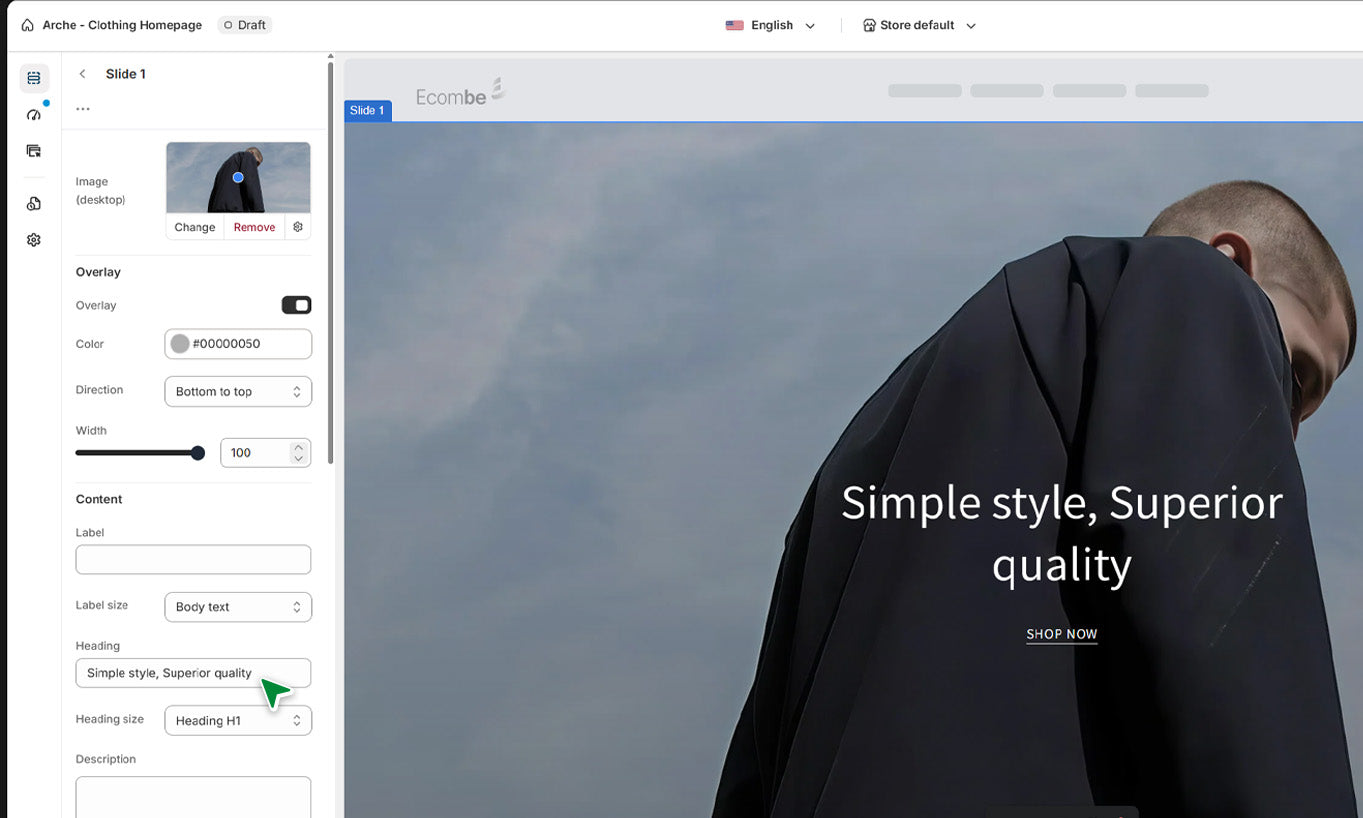
Task: Expand the Label size dropdown
Action: pos(238,607)
